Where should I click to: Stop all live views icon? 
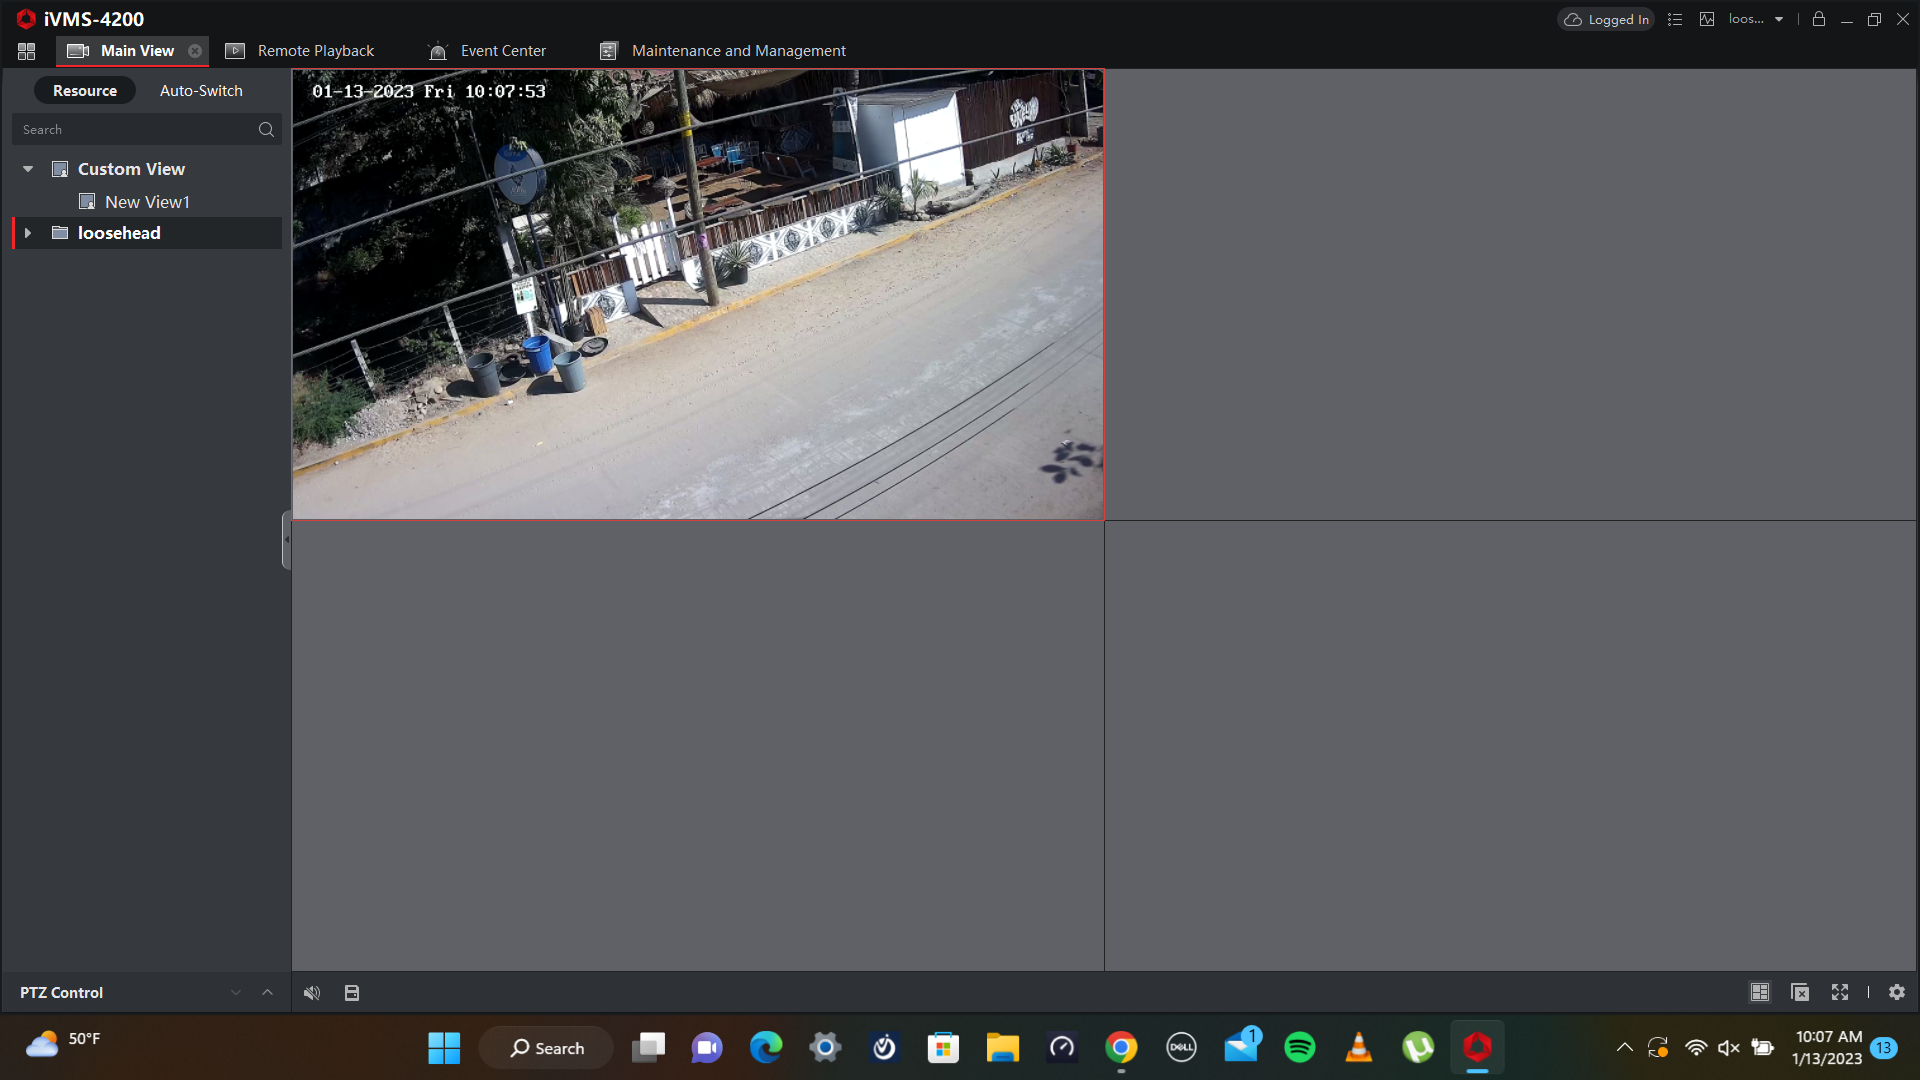[1800, 992]
